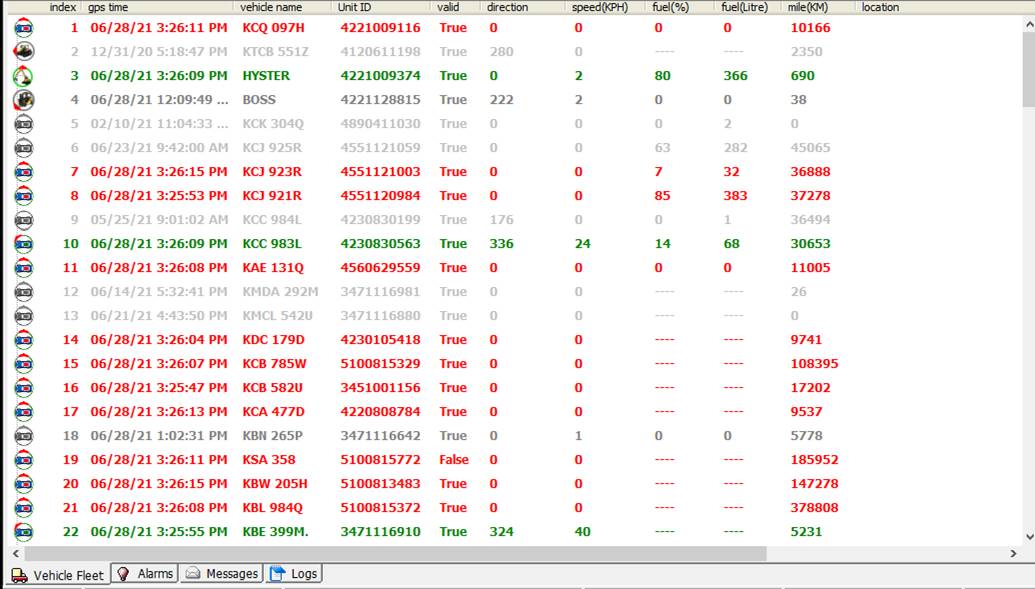The width and height of the screenshot is (1035, 589).
Task: Click the vehicle icon for KBE 399M.
Action: point(23,532)
